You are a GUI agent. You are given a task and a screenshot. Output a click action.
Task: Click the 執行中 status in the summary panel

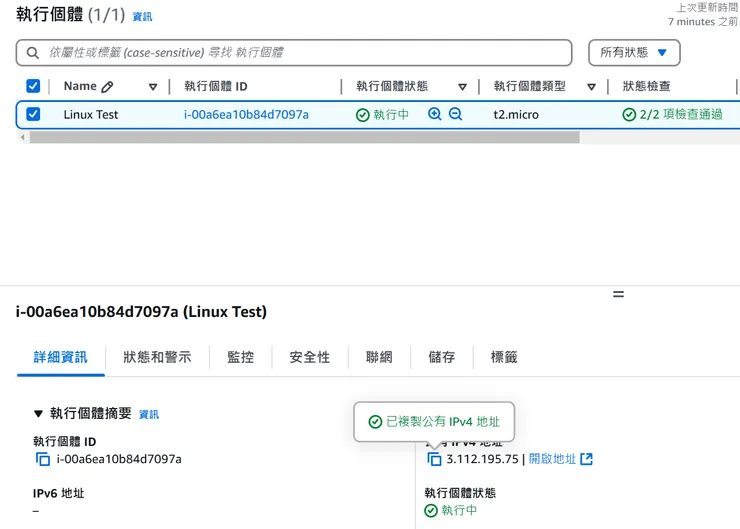[459, 511]
